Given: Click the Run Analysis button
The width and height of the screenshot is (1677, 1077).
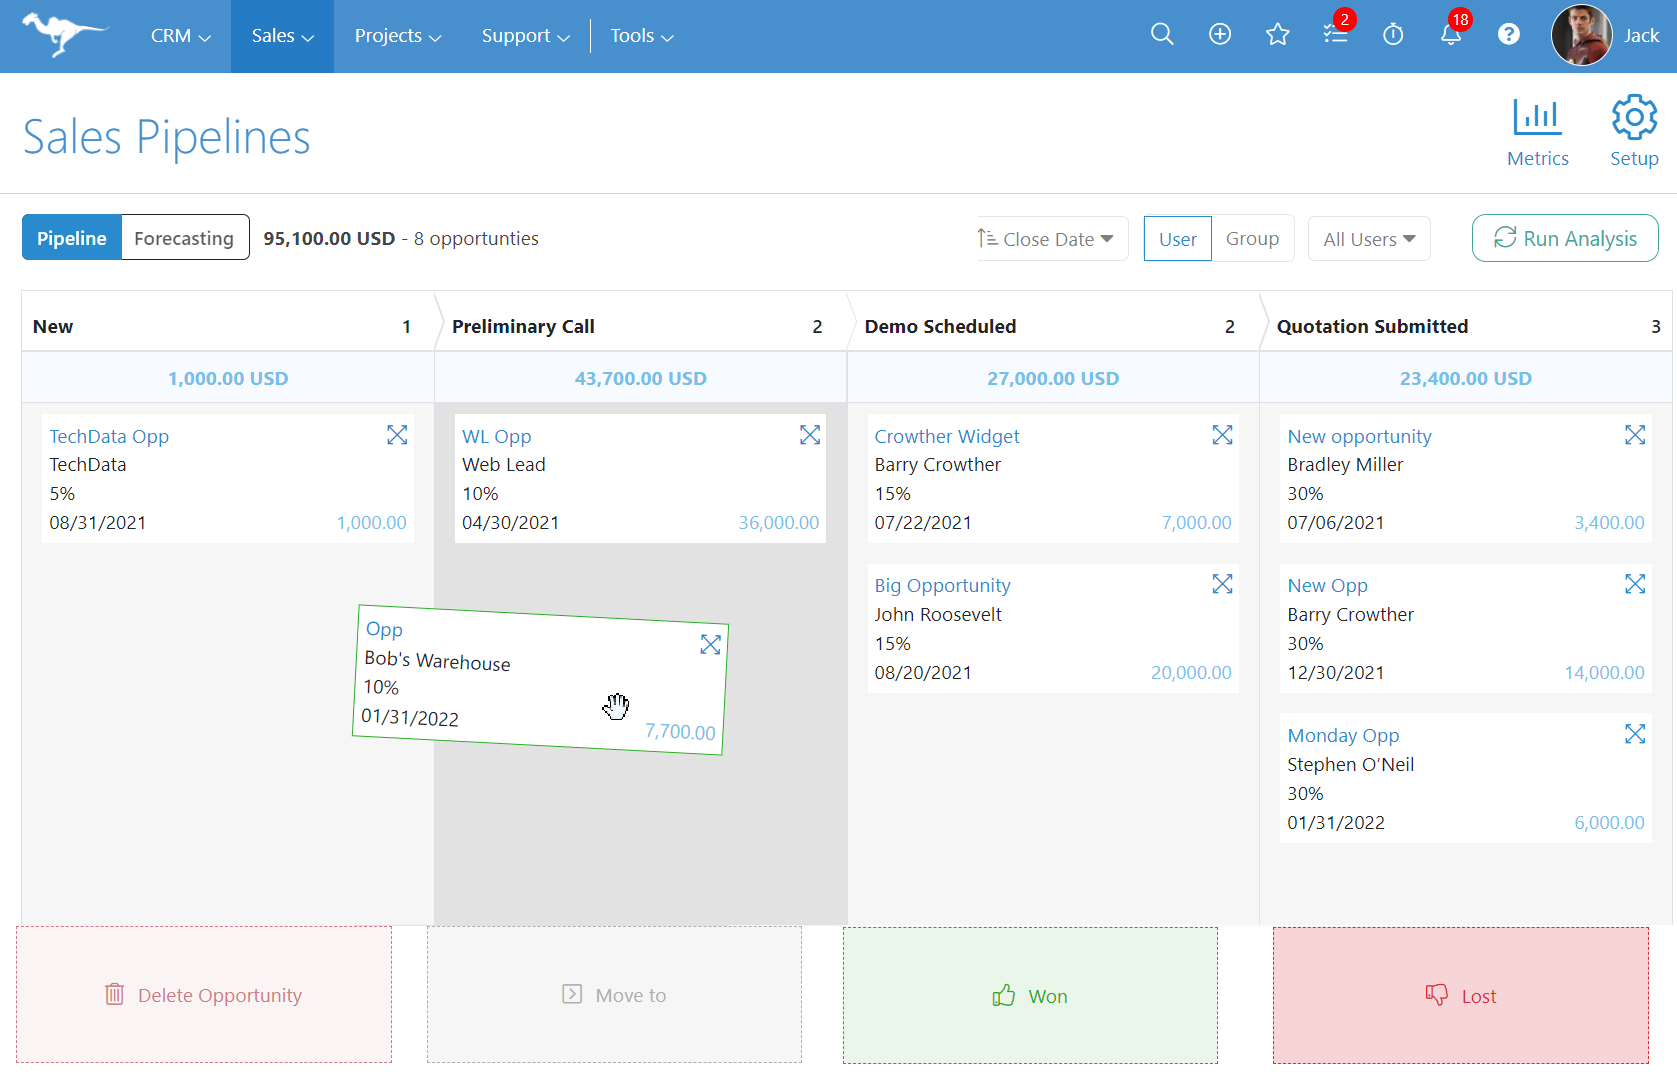Looking at the screenshot, I should pyautogui.click(x=1565, y=238).
